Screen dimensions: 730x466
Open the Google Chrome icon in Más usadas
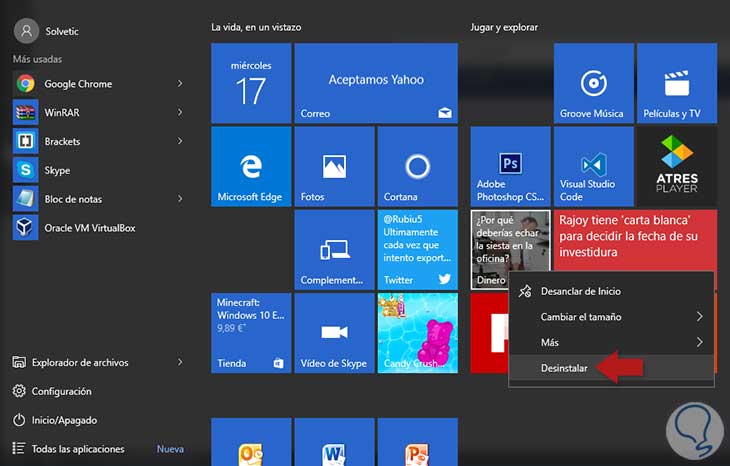[x=26, y=84]
